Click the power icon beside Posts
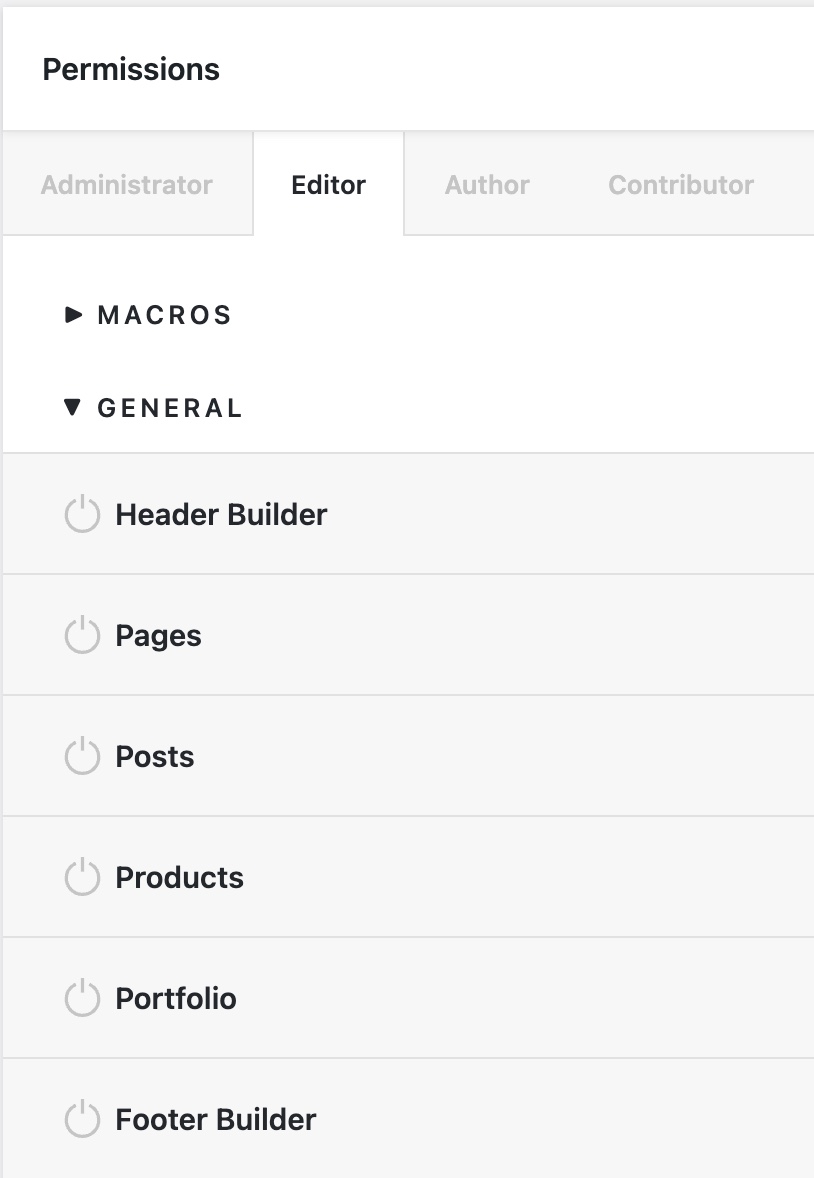This screenshot has width=814, height=1178. pos(82,756)
